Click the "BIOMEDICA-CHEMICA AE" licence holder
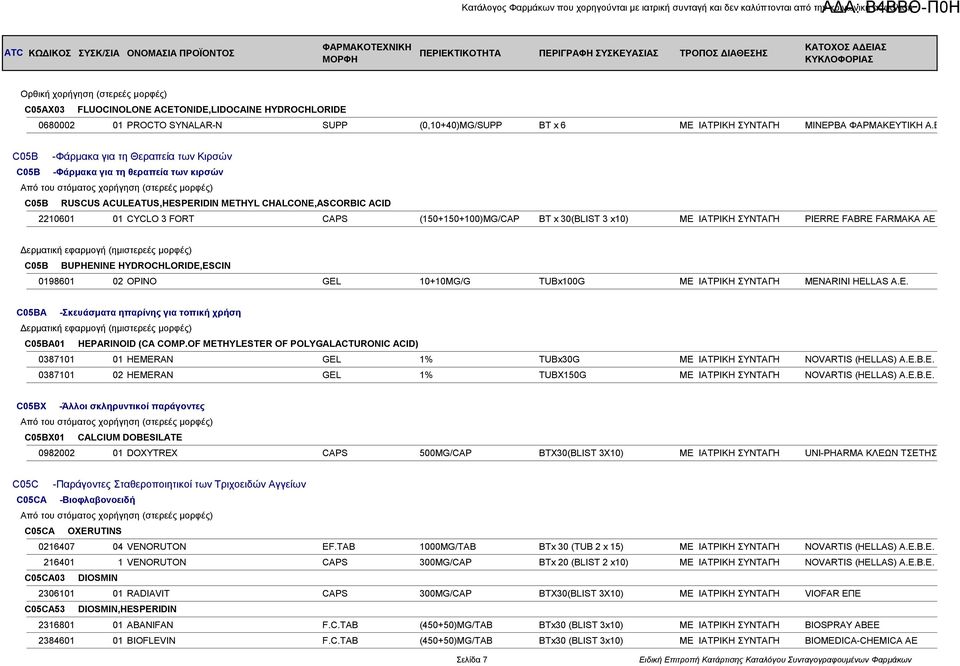Viewport: 960px width, 666px height. click(861, 641)
